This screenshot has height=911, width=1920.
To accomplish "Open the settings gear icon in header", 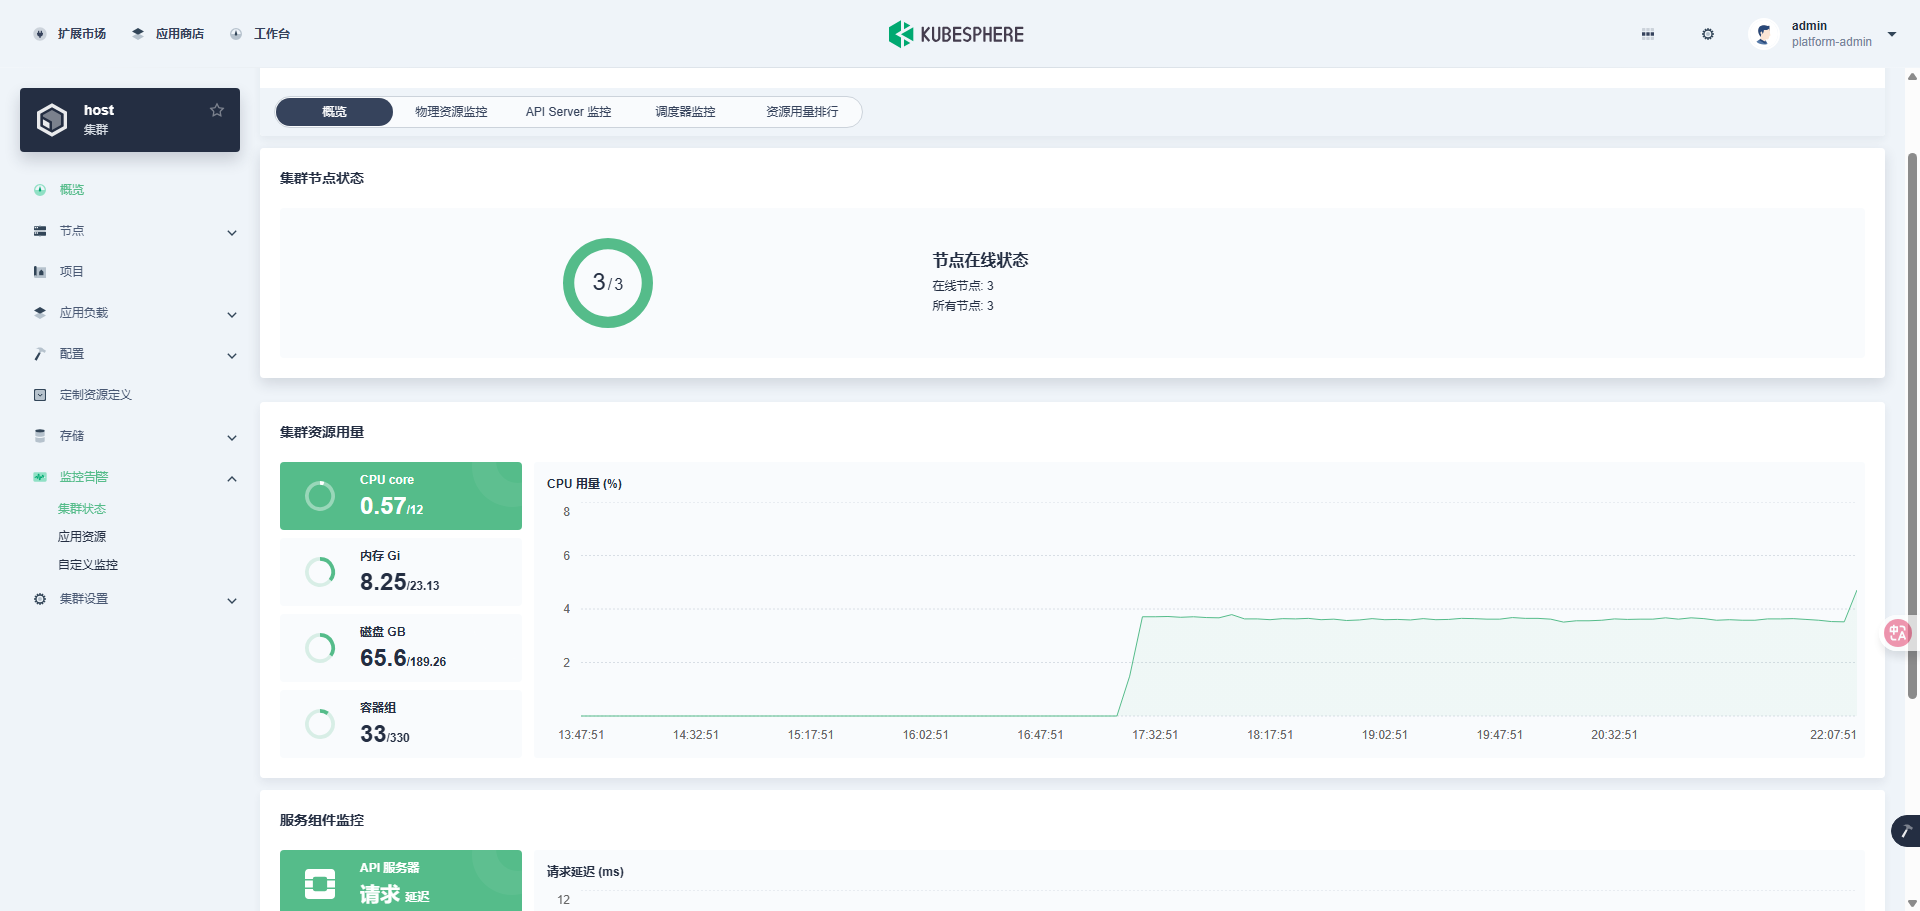I will pos(1708,34).
